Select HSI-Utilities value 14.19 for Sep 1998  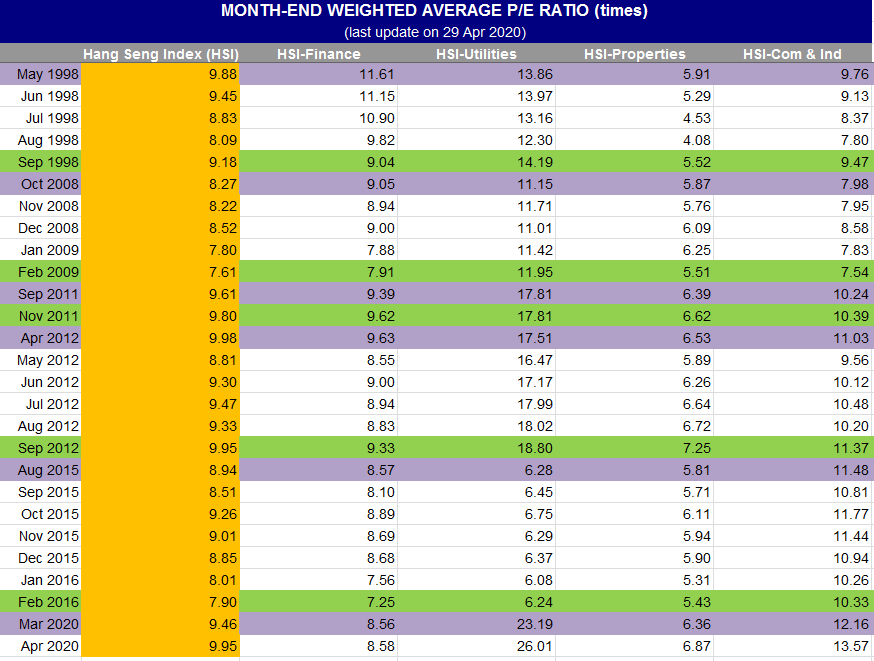point(535,162)
